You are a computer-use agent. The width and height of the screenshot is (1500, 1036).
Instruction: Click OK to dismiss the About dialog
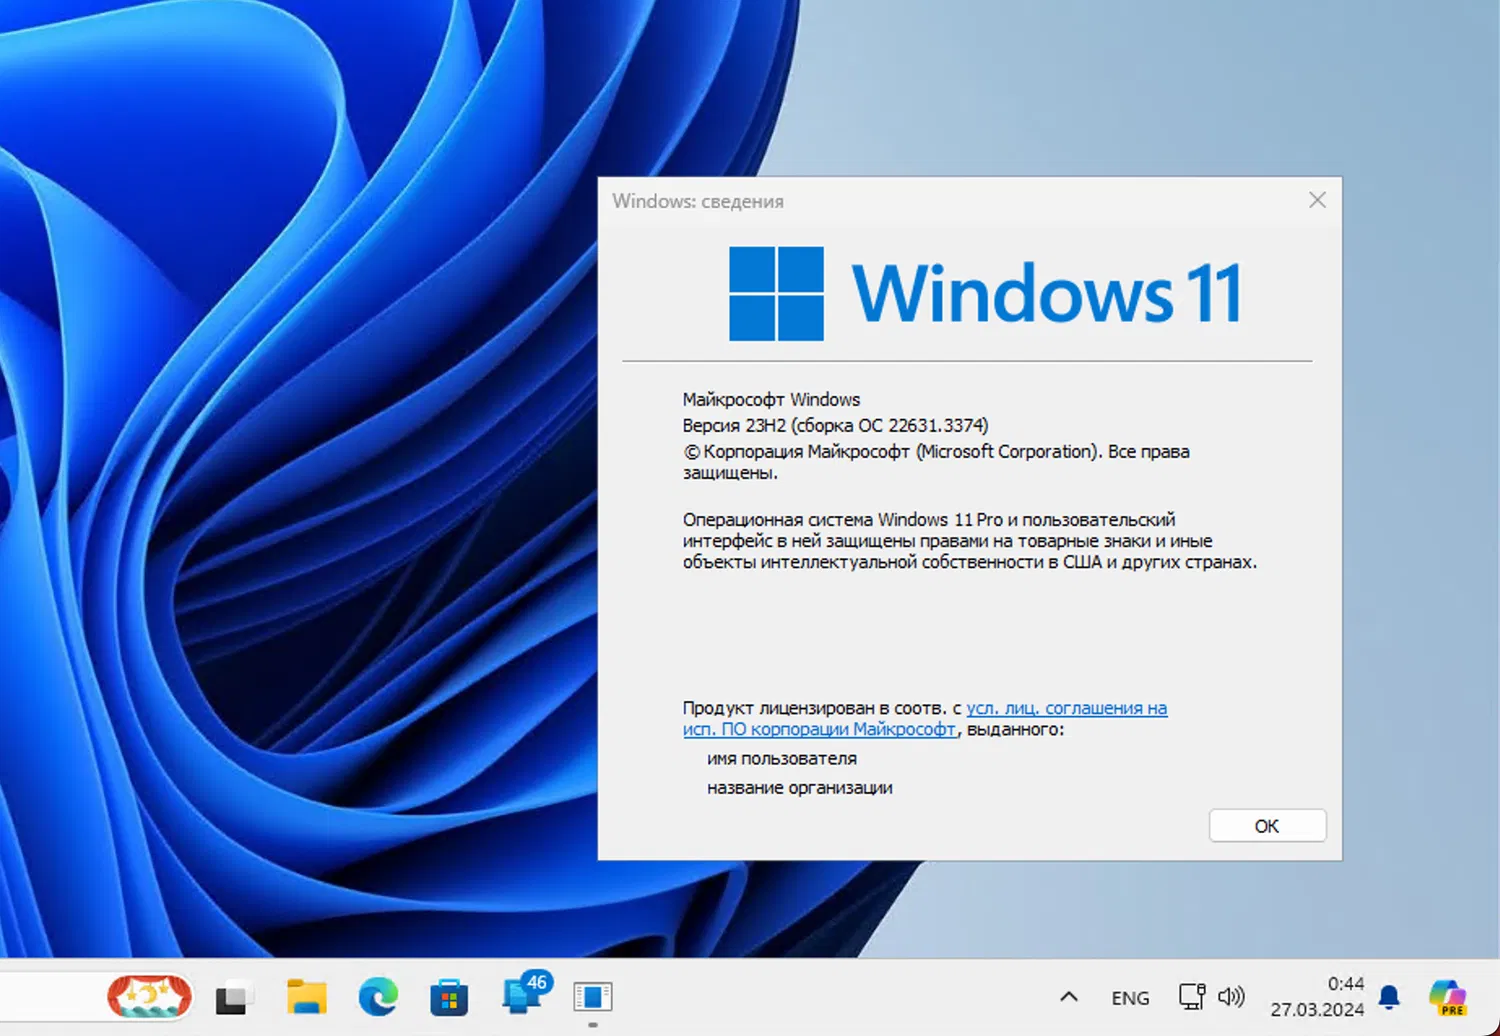(x=1266, y=825)
